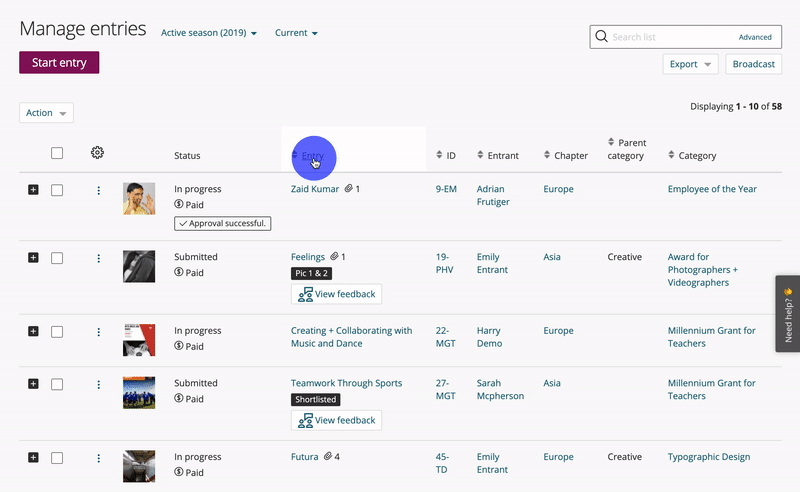Sort by ID using its sort arrows

click(439, 155)
